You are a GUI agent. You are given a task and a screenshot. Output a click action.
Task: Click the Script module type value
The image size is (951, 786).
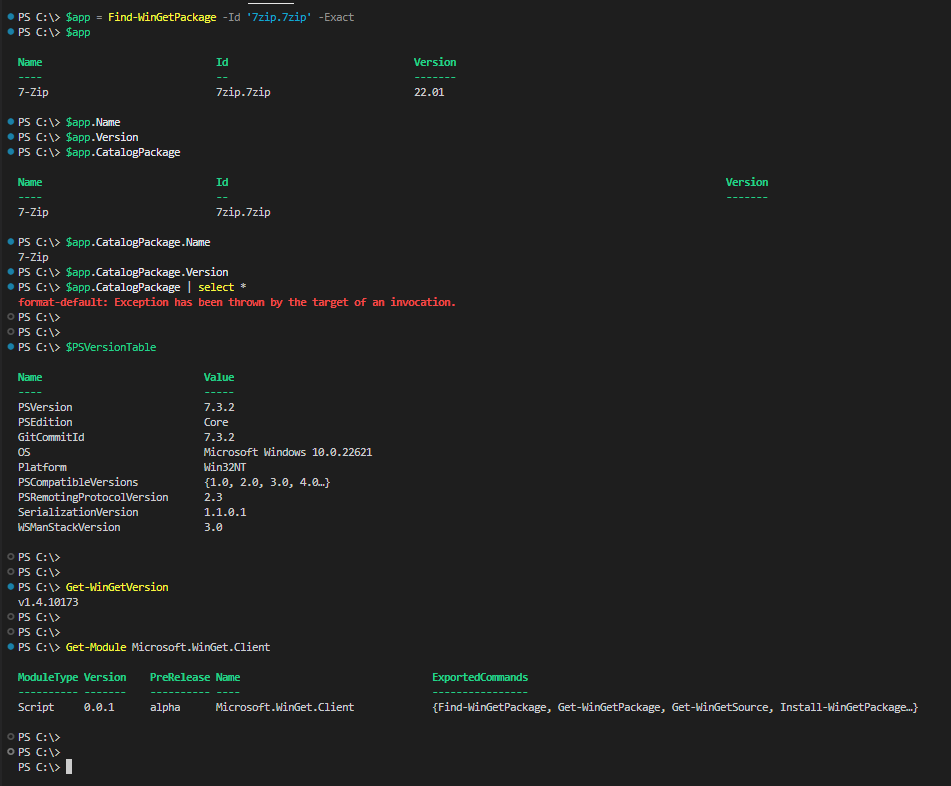pyautogui.click(x=36, y=707)
